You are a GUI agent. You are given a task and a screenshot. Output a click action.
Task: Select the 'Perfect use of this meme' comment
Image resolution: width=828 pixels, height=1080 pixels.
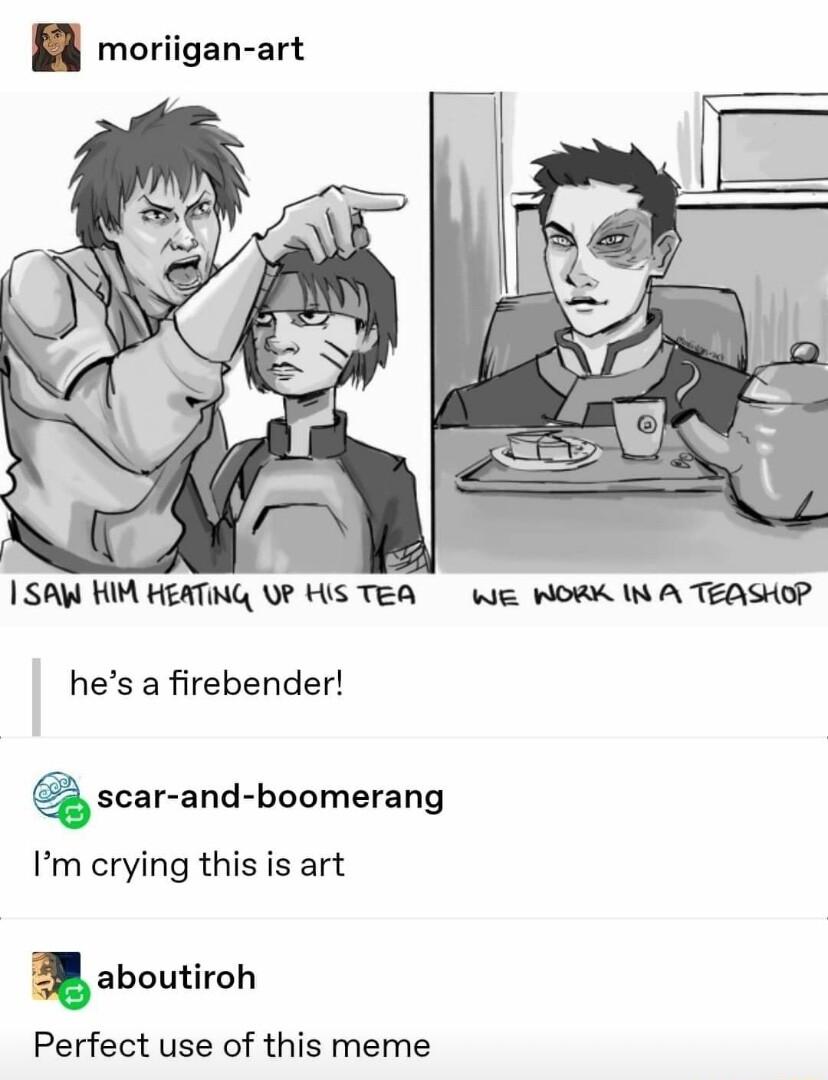[232, 1045]
